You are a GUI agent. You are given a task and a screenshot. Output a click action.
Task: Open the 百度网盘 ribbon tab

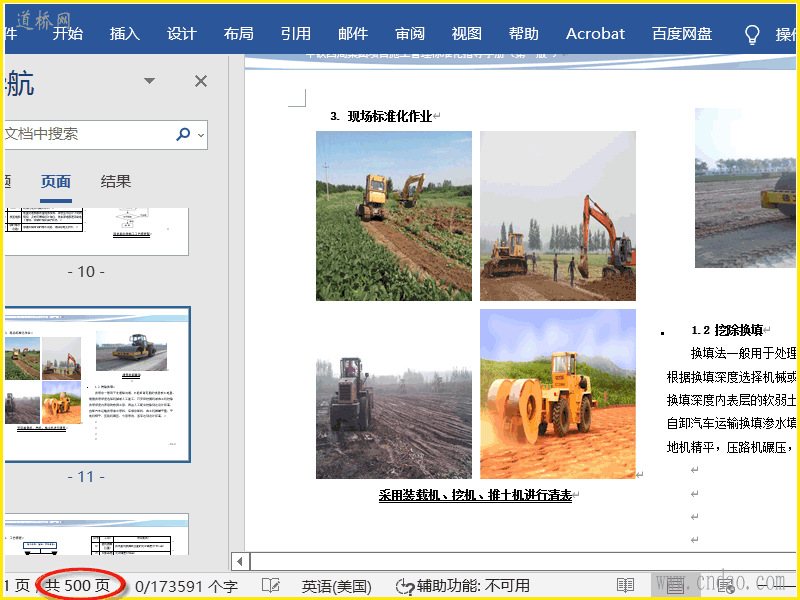click(x=682, y=34)
